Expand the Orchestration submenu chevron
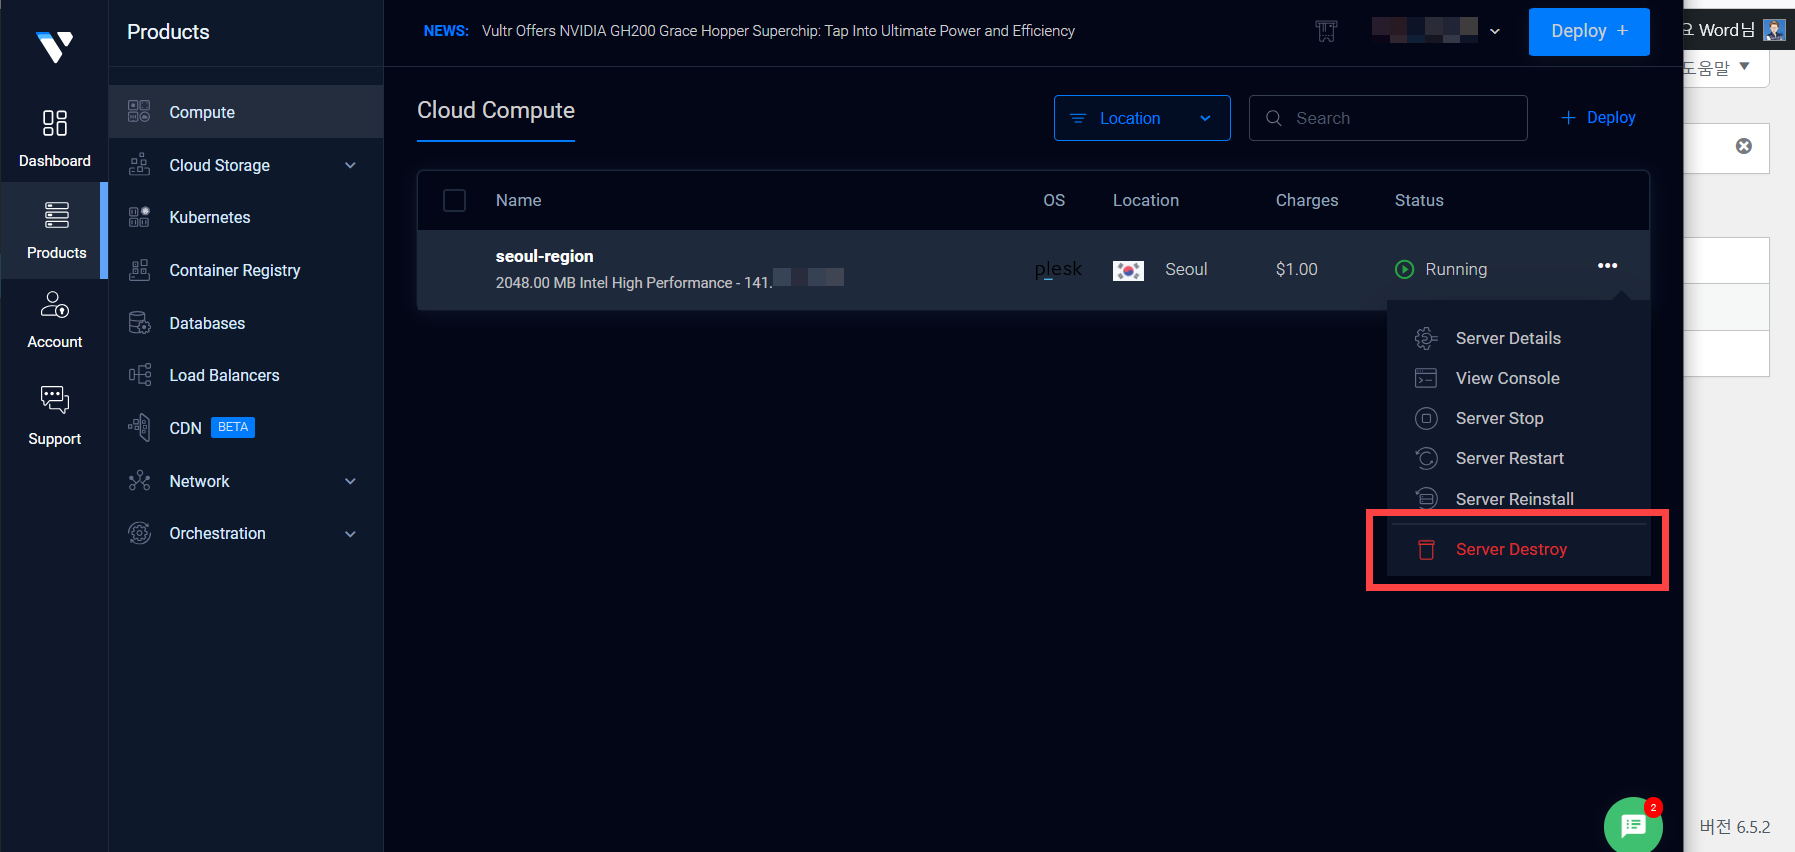Image resolution: width=1795 pixels, height=852 pixels. pyautogui.click(x=350, y=534)
